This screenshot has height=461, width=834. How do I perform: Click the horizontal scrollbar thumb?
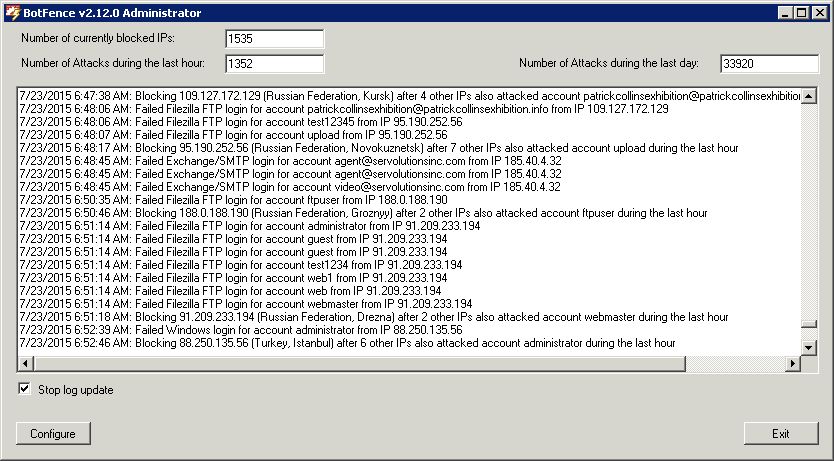pyautogui.click(x=360, y=363)
